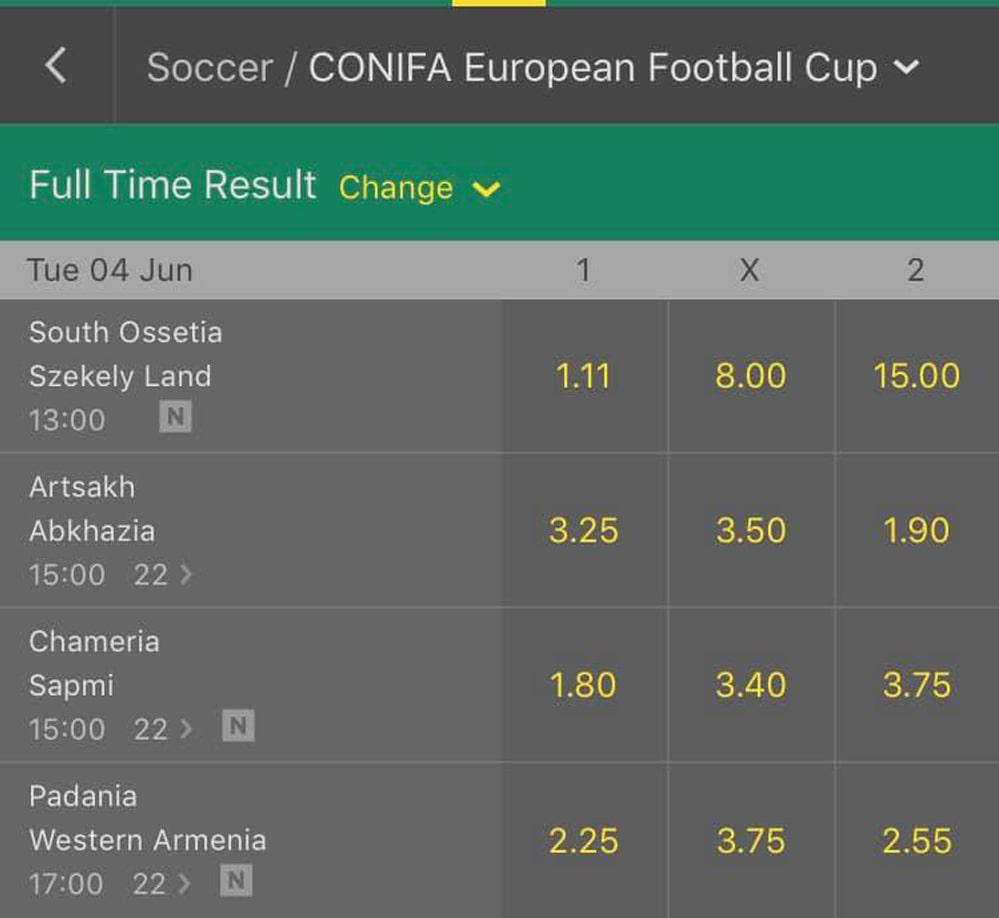Back Chameria to win at 1.80
This screenshot has width=999, height=918.
(x=584, y=685)
